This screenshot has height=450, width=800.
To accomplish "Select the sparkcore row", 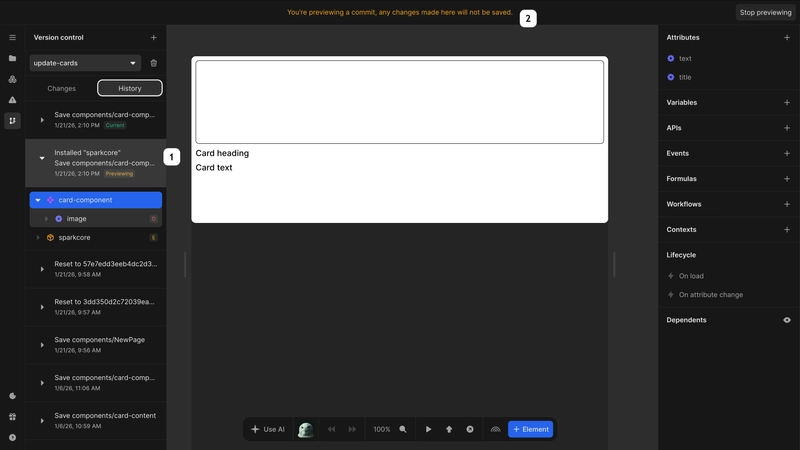I will [x=96, y=238].
